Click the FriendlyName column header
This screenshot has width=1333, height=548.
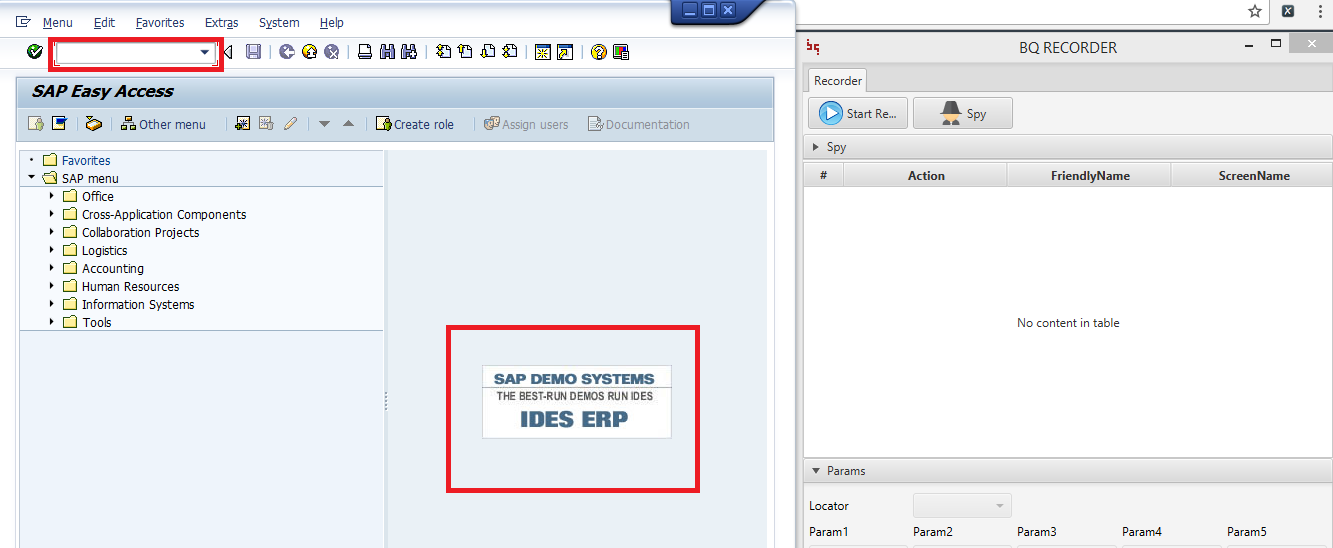click(x=1090, y=175)
